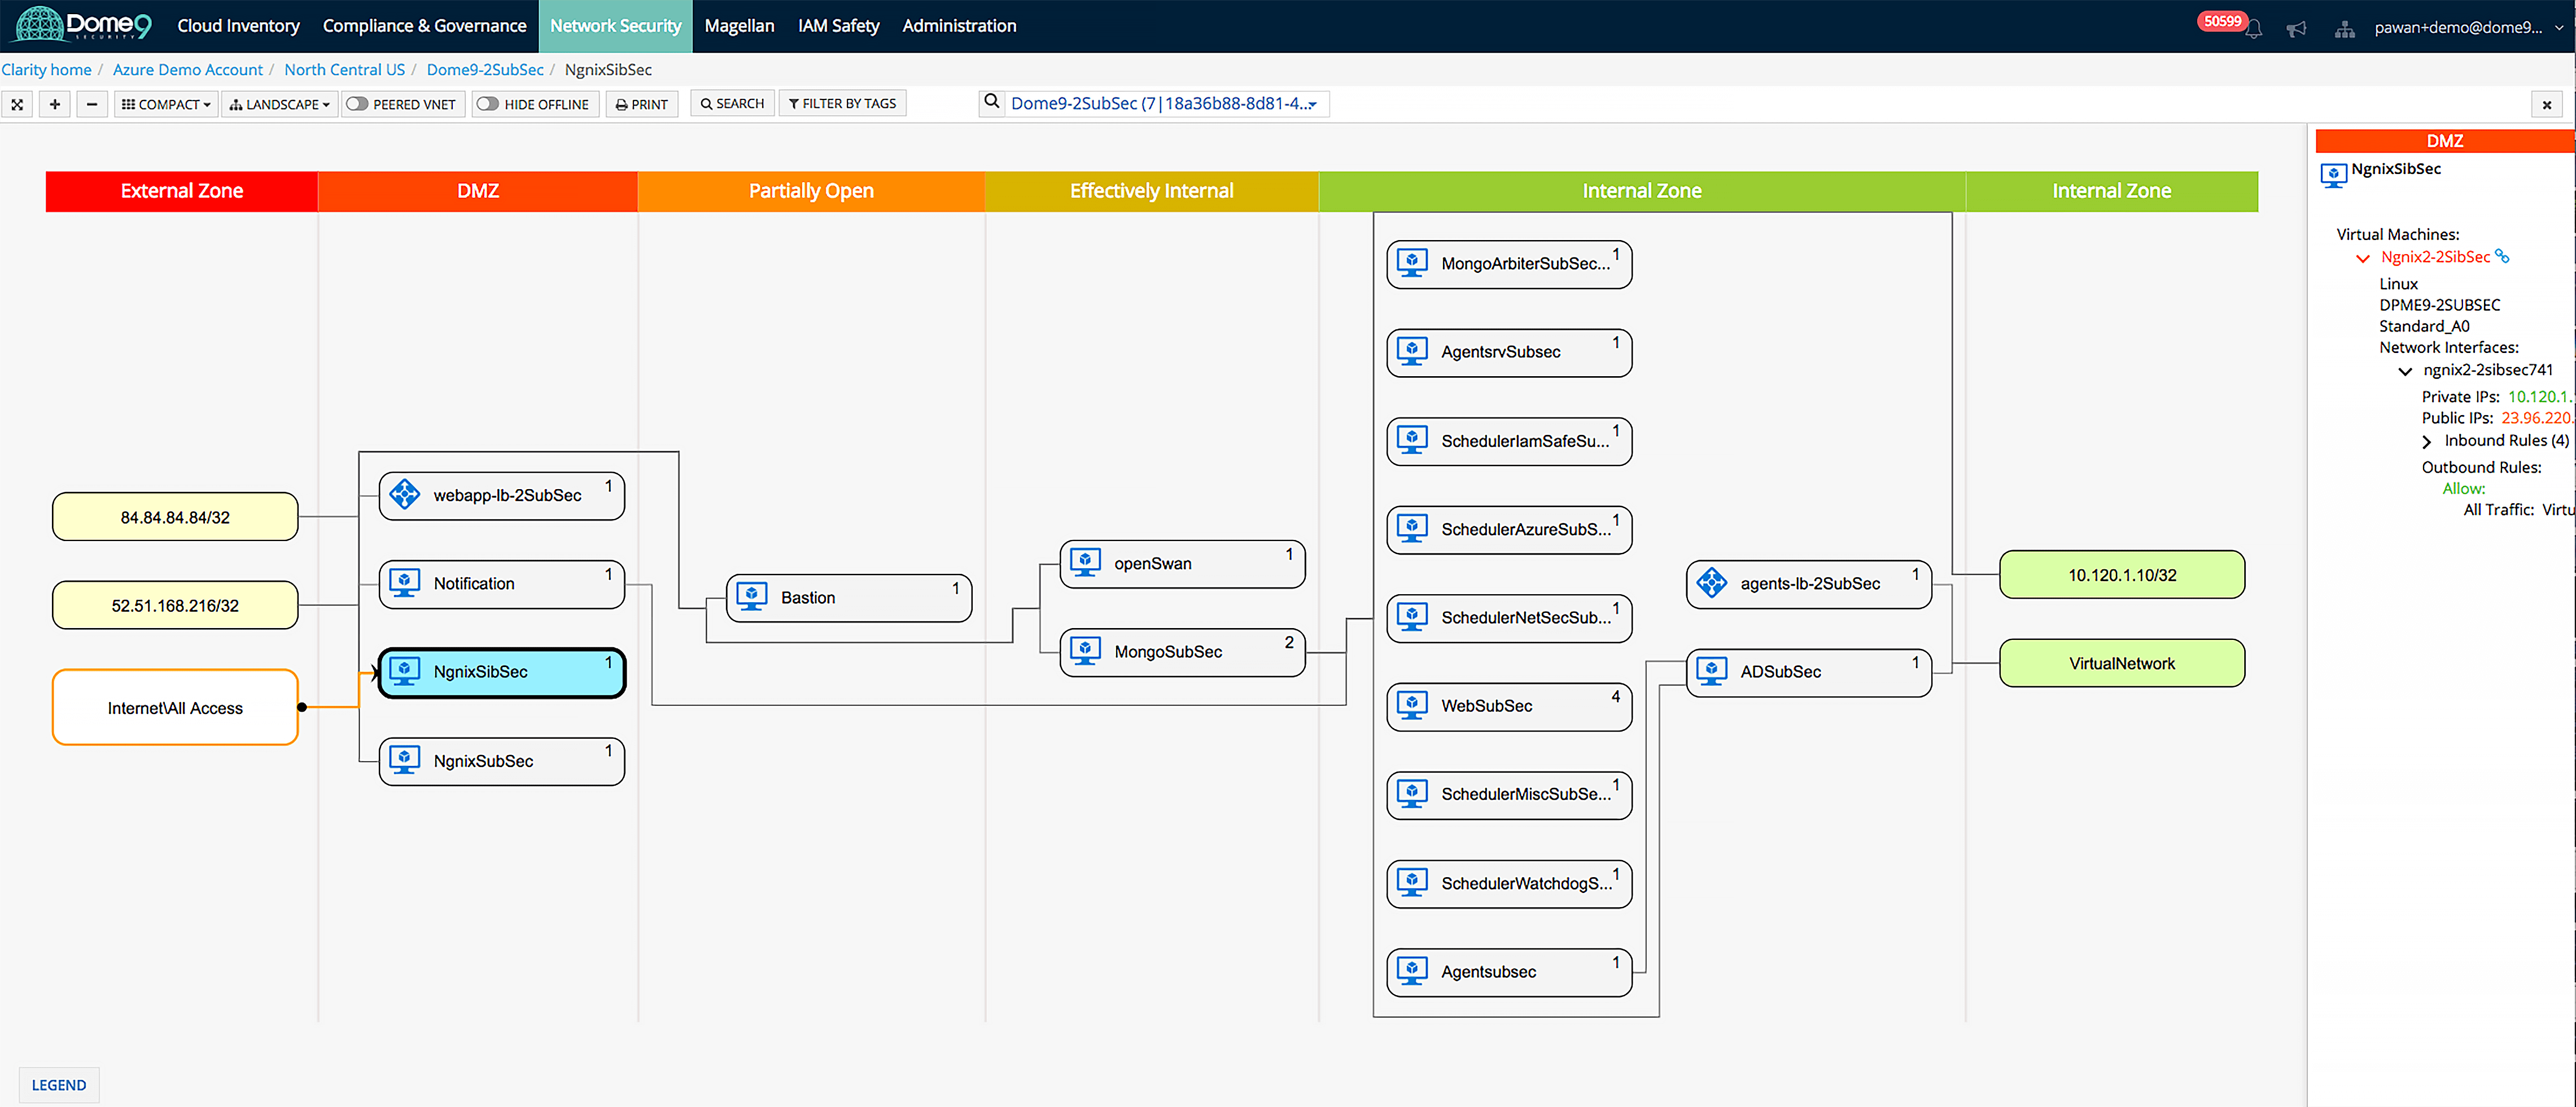This screenshot has width=2576, height=1107.
Task: Open the Administration menu
Action: [x=959, y=26]
